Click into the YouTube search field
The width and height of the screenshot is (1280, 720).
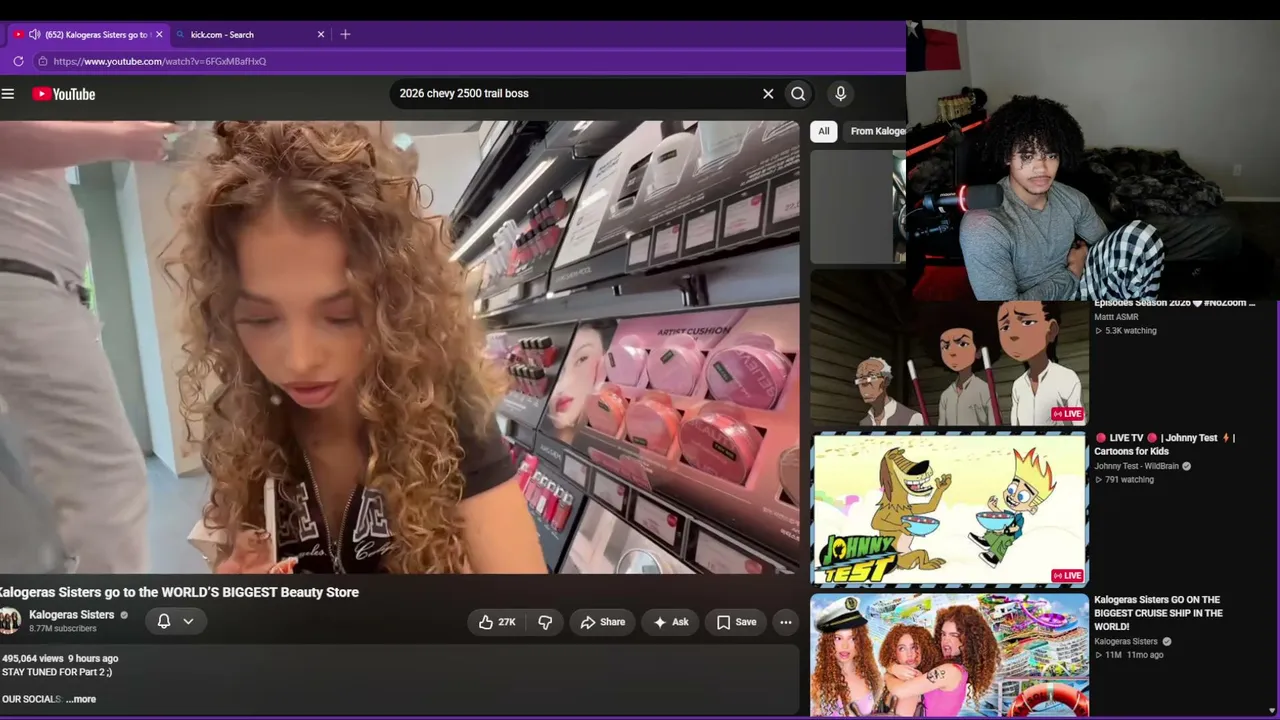tap(575, 93)
